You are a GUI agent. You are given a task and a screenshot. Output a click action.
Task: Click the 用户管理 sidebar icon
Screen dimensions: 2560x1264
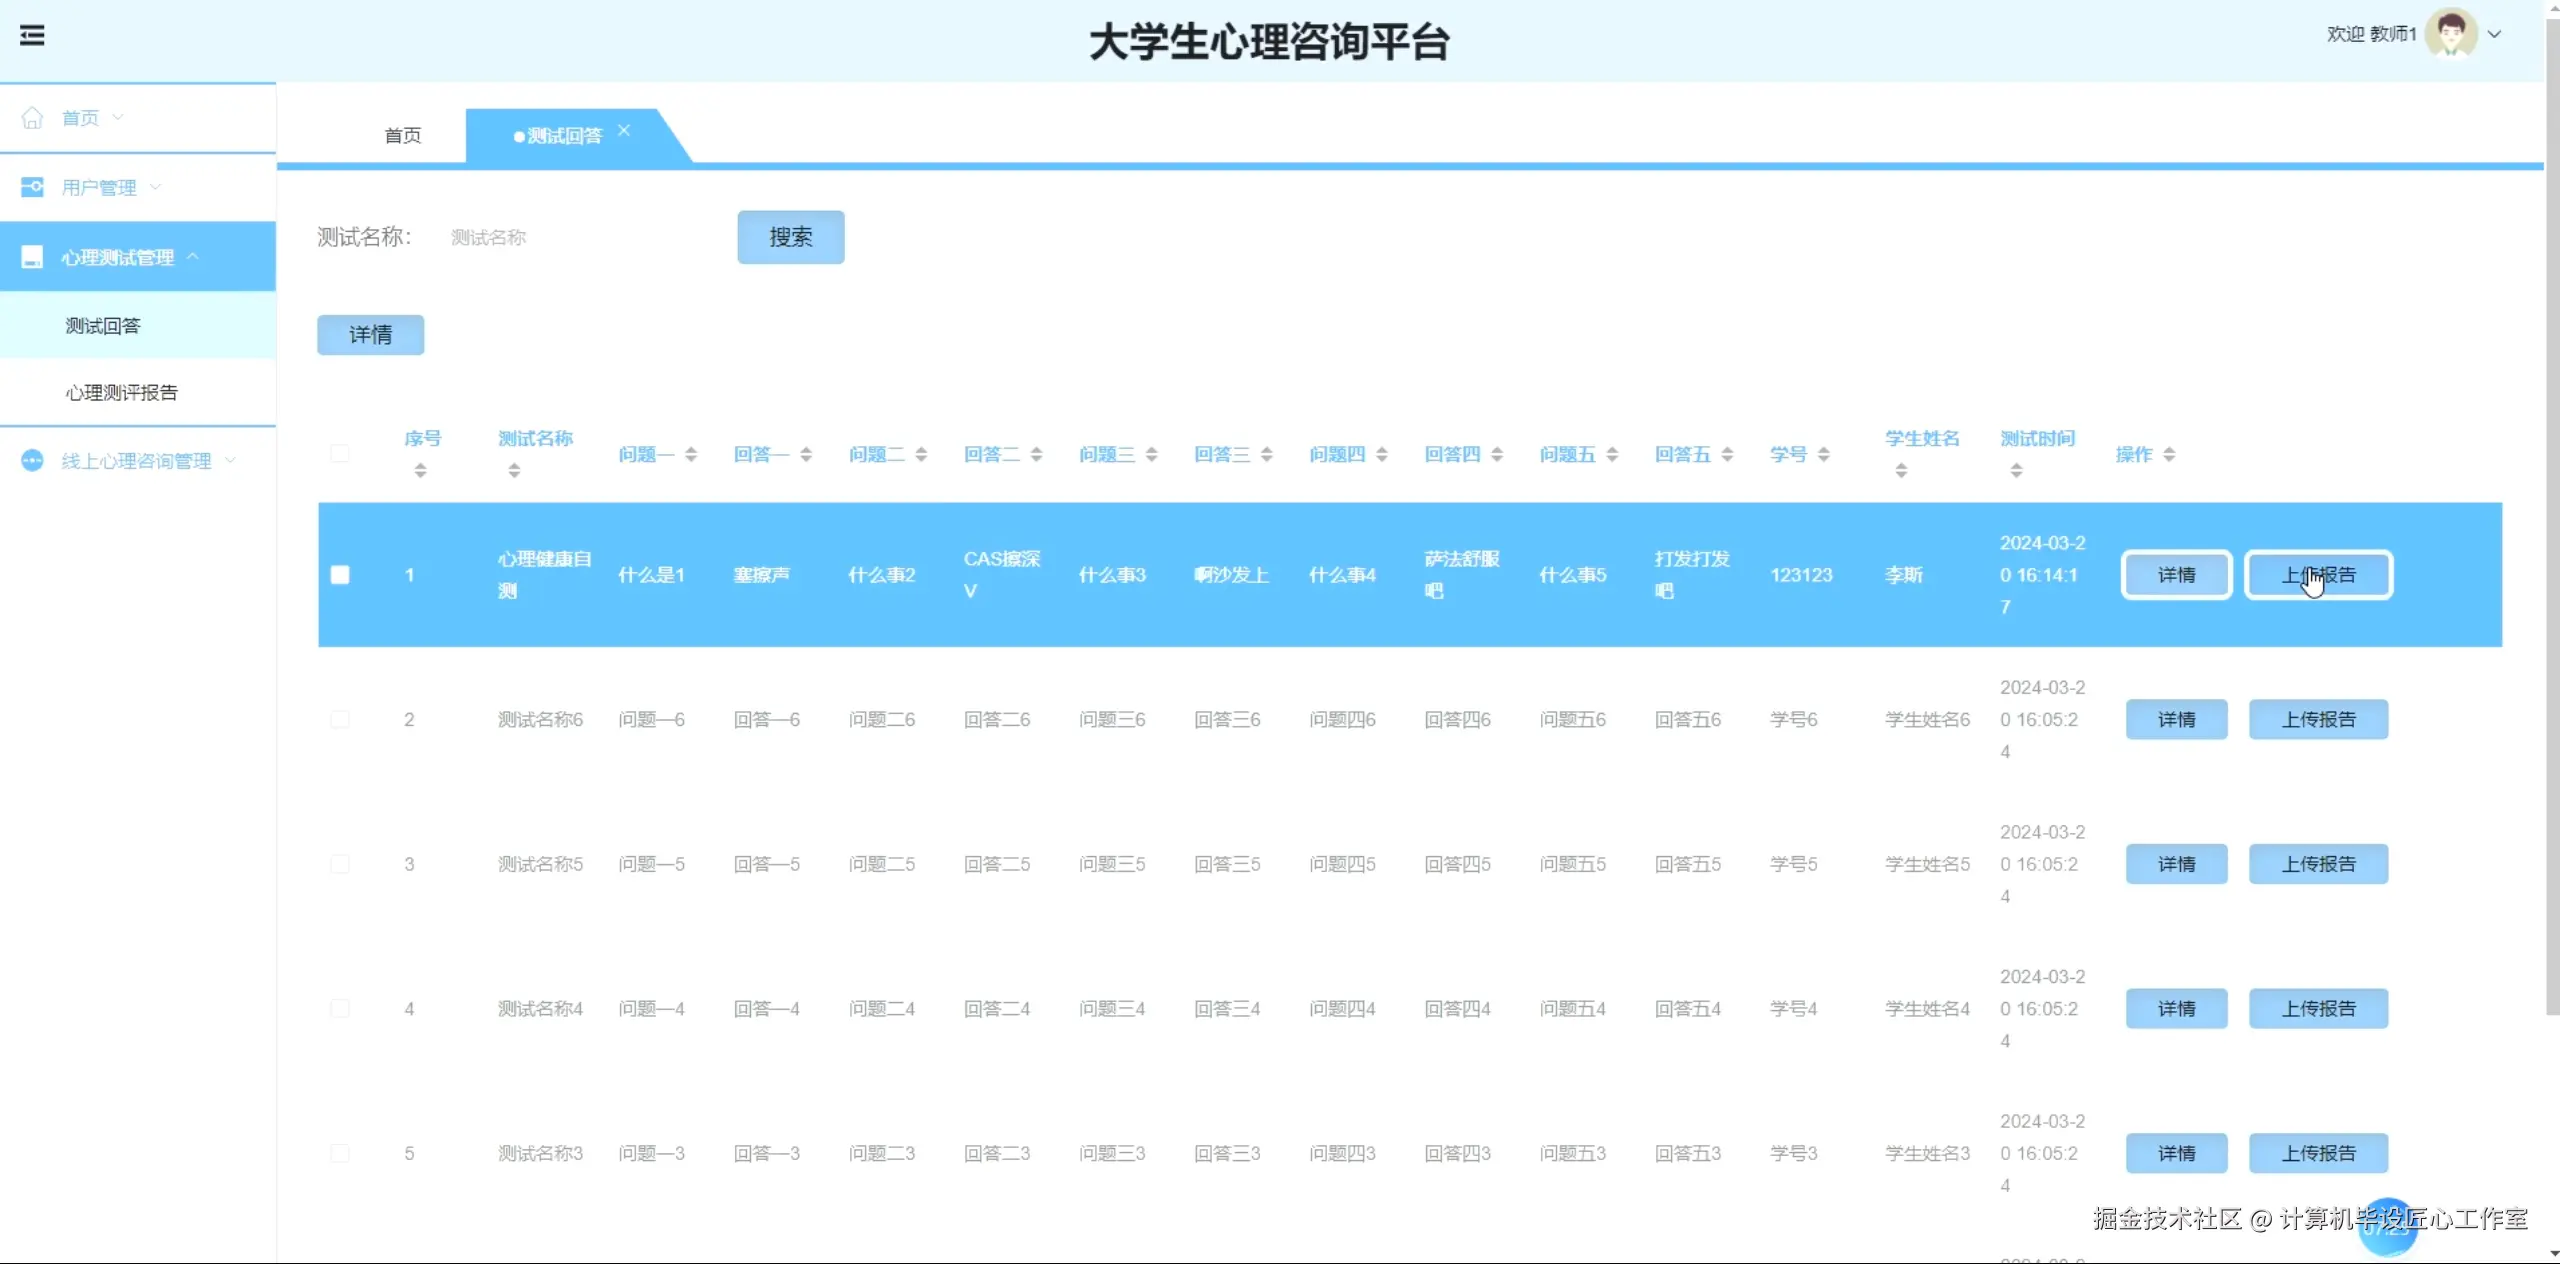(32, 187)
